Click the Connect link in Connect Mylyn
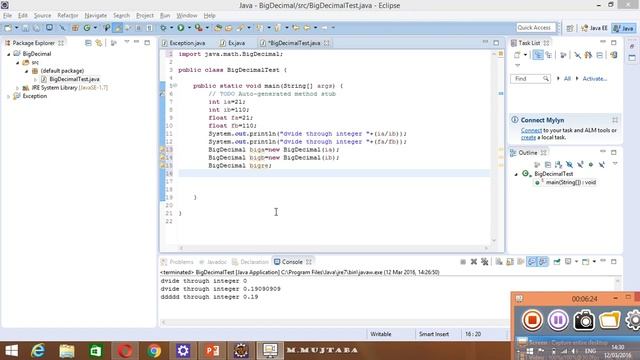Image resolution: width=640 pixels, height=360 pixels. [x=531, y=130]
